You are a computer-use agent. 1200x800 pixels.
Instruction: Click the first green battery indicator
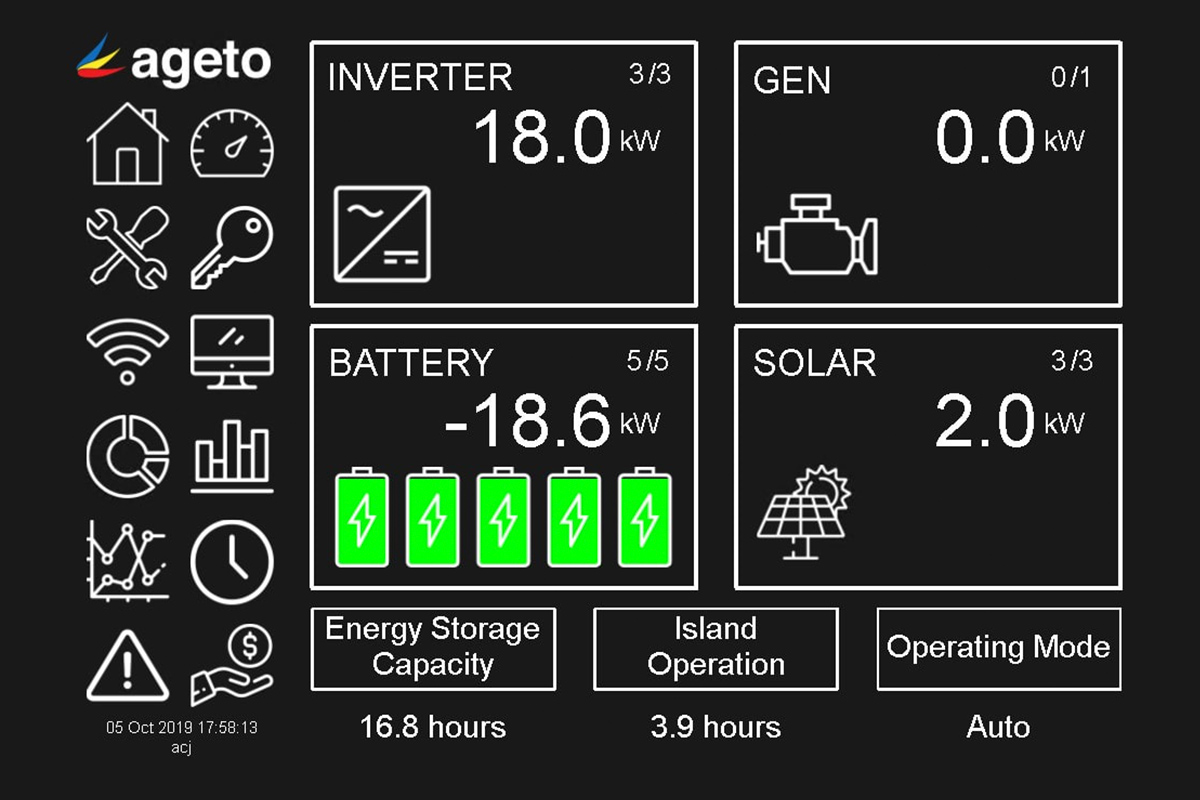[x=361, y=518]
